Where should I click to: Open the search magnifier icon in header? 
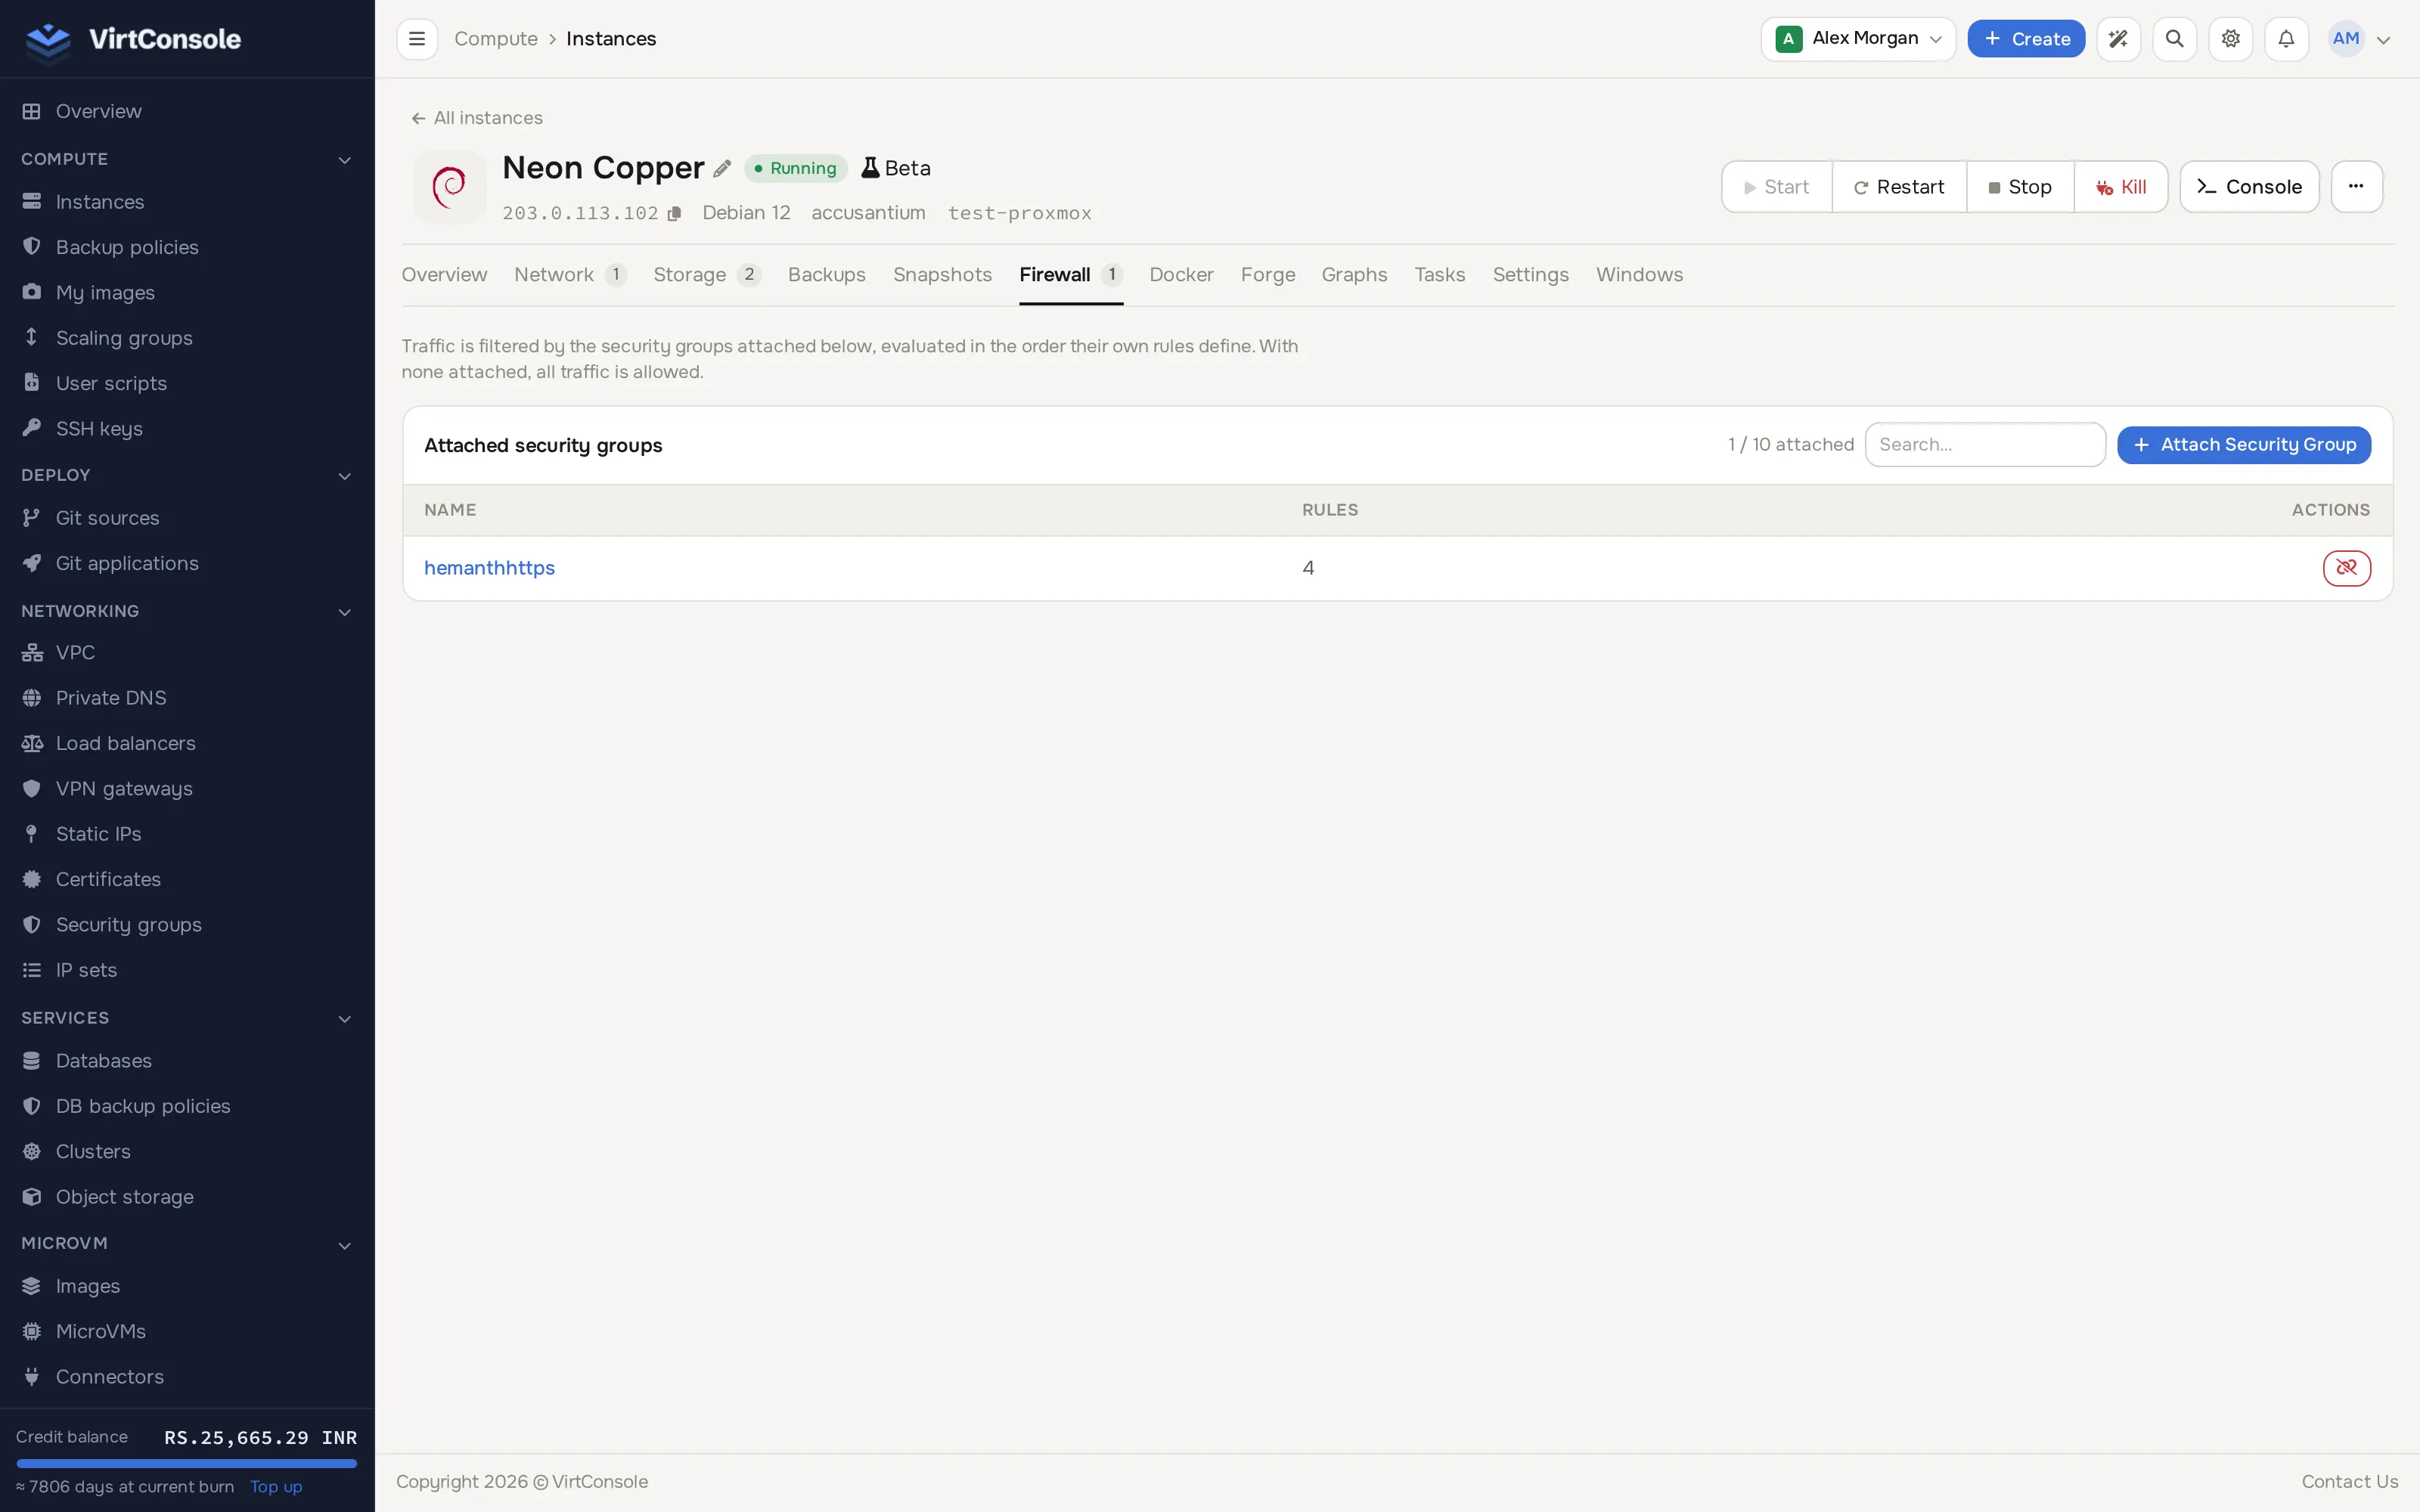click(x=2174, y=39)
